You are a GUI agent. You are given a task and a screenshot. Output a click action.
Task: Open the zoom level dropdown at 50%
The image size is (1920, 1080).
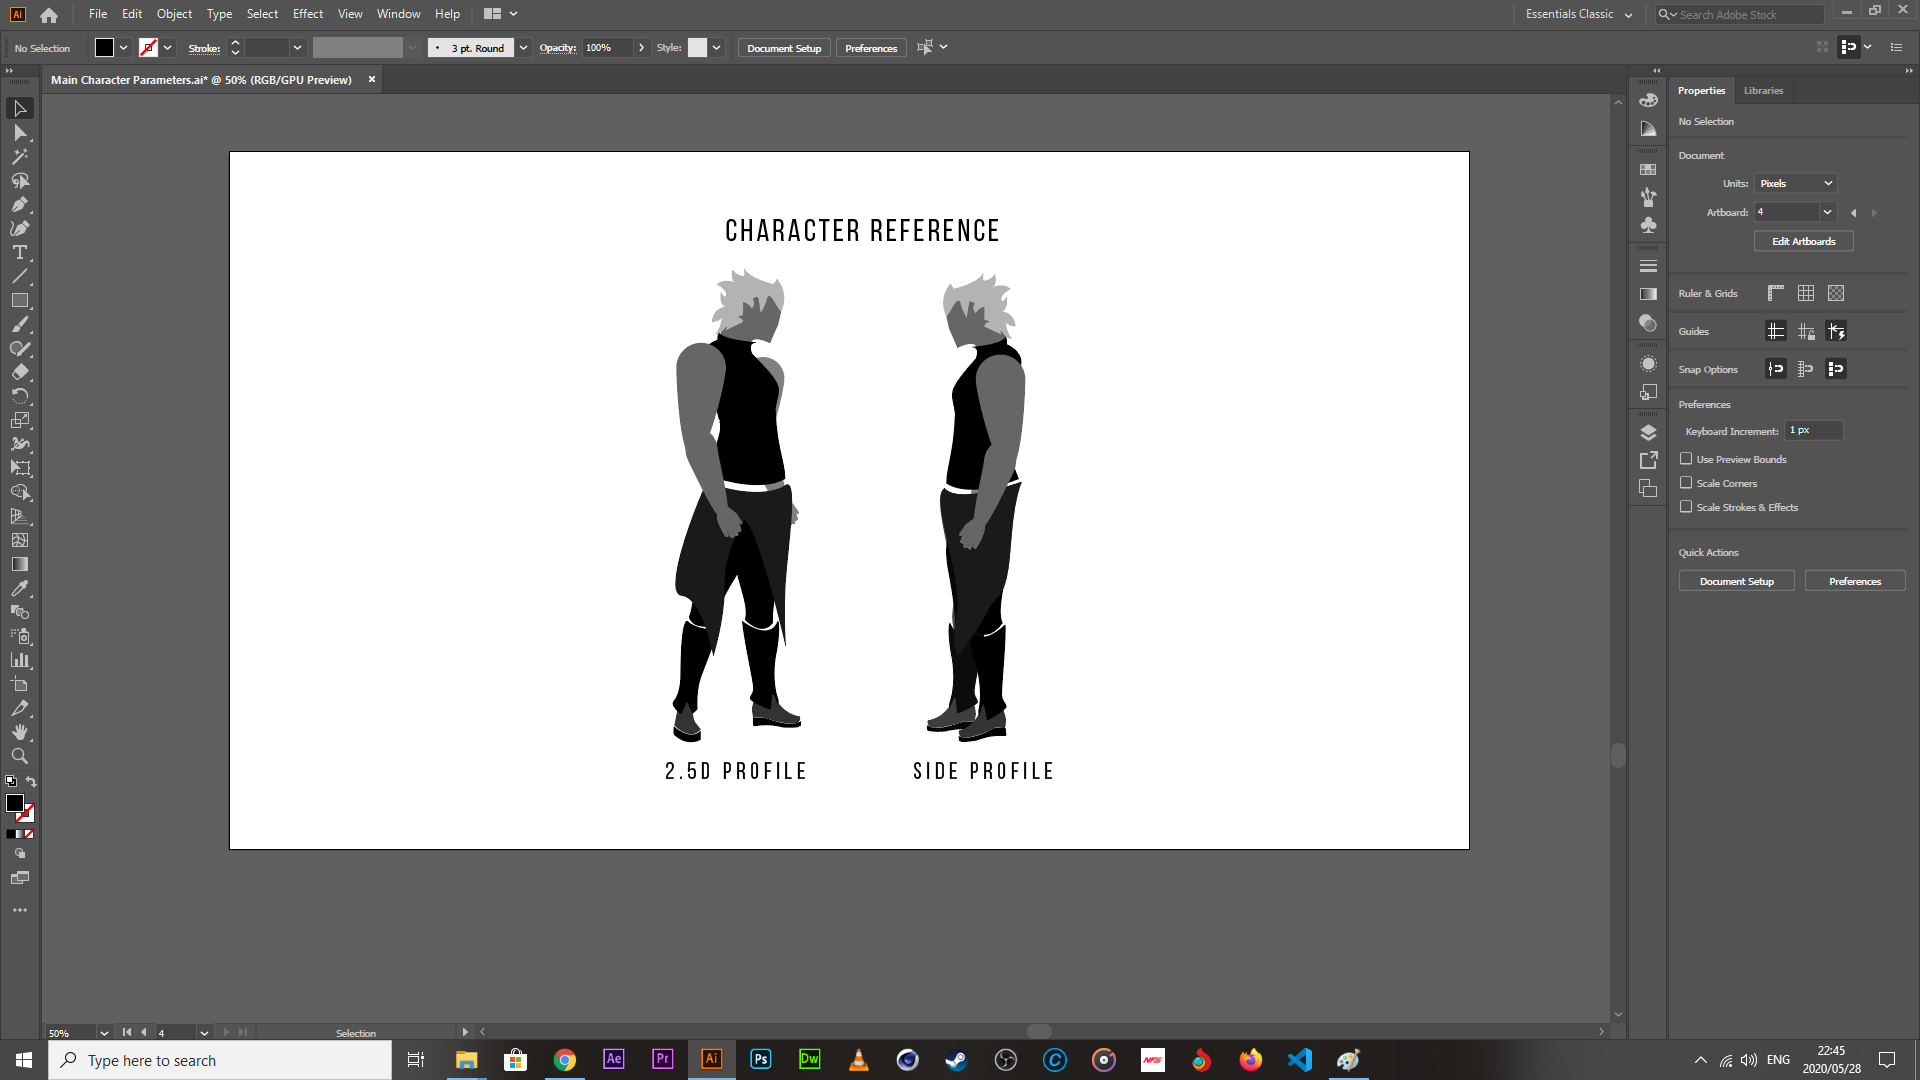104,1033
